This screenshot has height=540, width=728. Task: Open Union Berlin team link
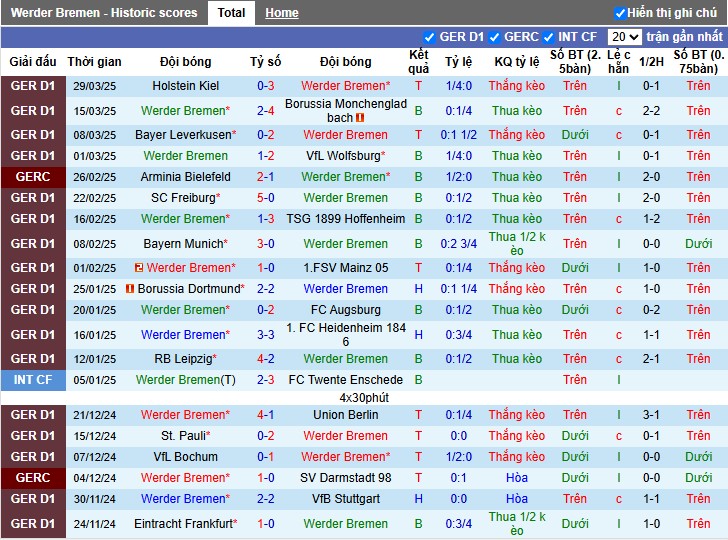[345, 414]
